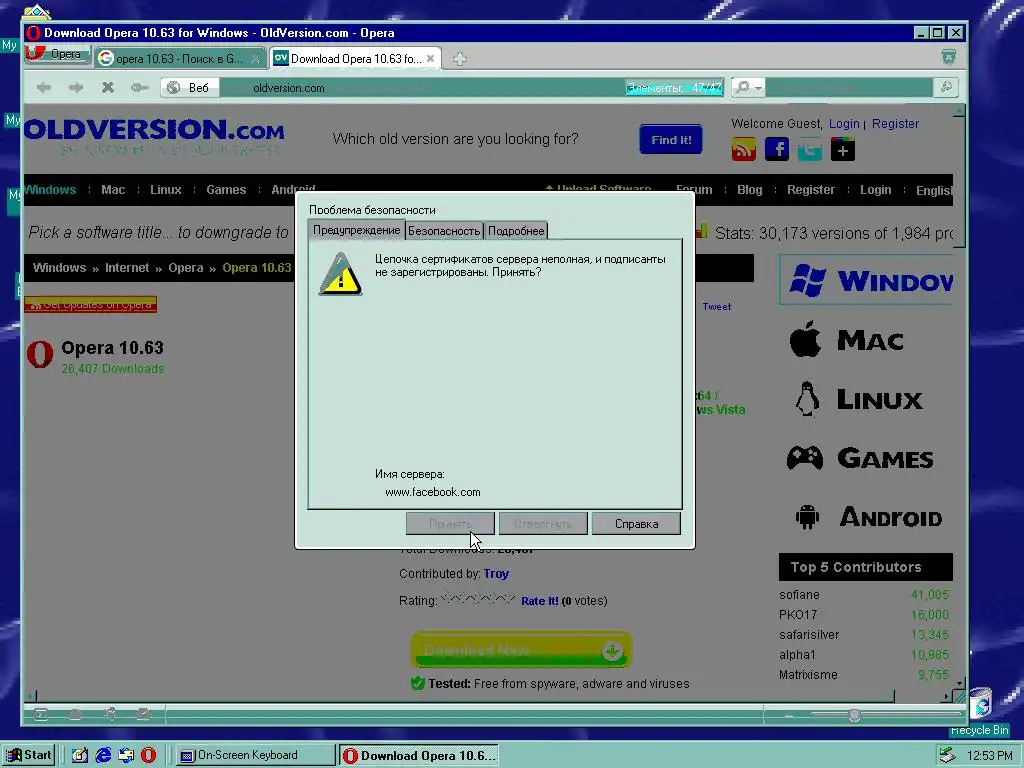Image resolution: width=1024 pixels, height=768 pixels.
Task: Click the Games controller icon in sidebar
Action: (x=805, y=458)
